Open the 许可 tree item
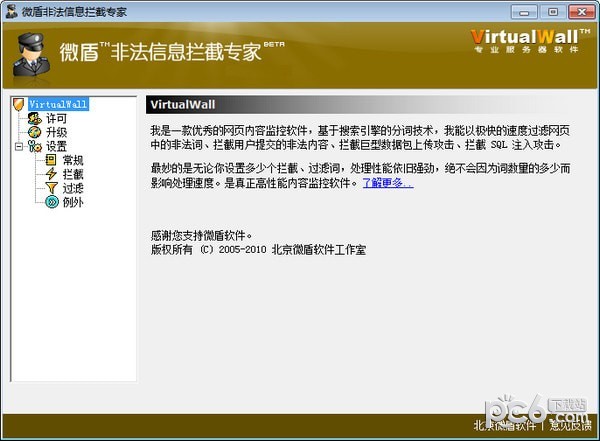 [56, 119]
